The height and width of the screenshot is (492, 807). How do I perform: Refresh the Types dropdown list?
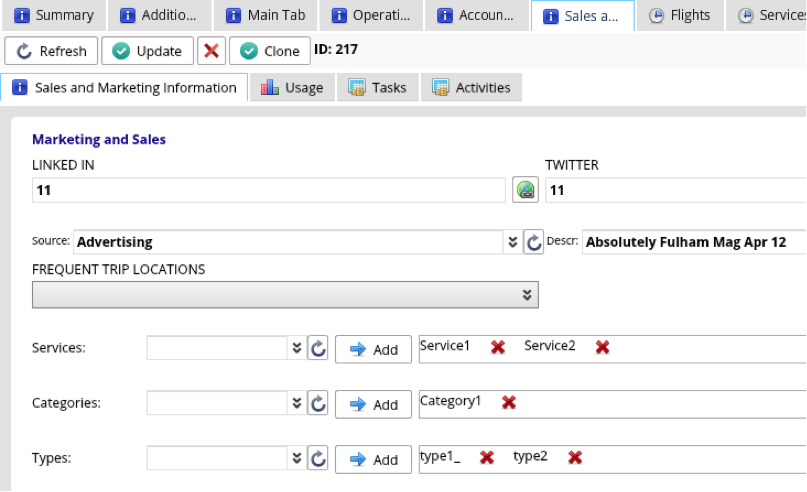(318, 458)
